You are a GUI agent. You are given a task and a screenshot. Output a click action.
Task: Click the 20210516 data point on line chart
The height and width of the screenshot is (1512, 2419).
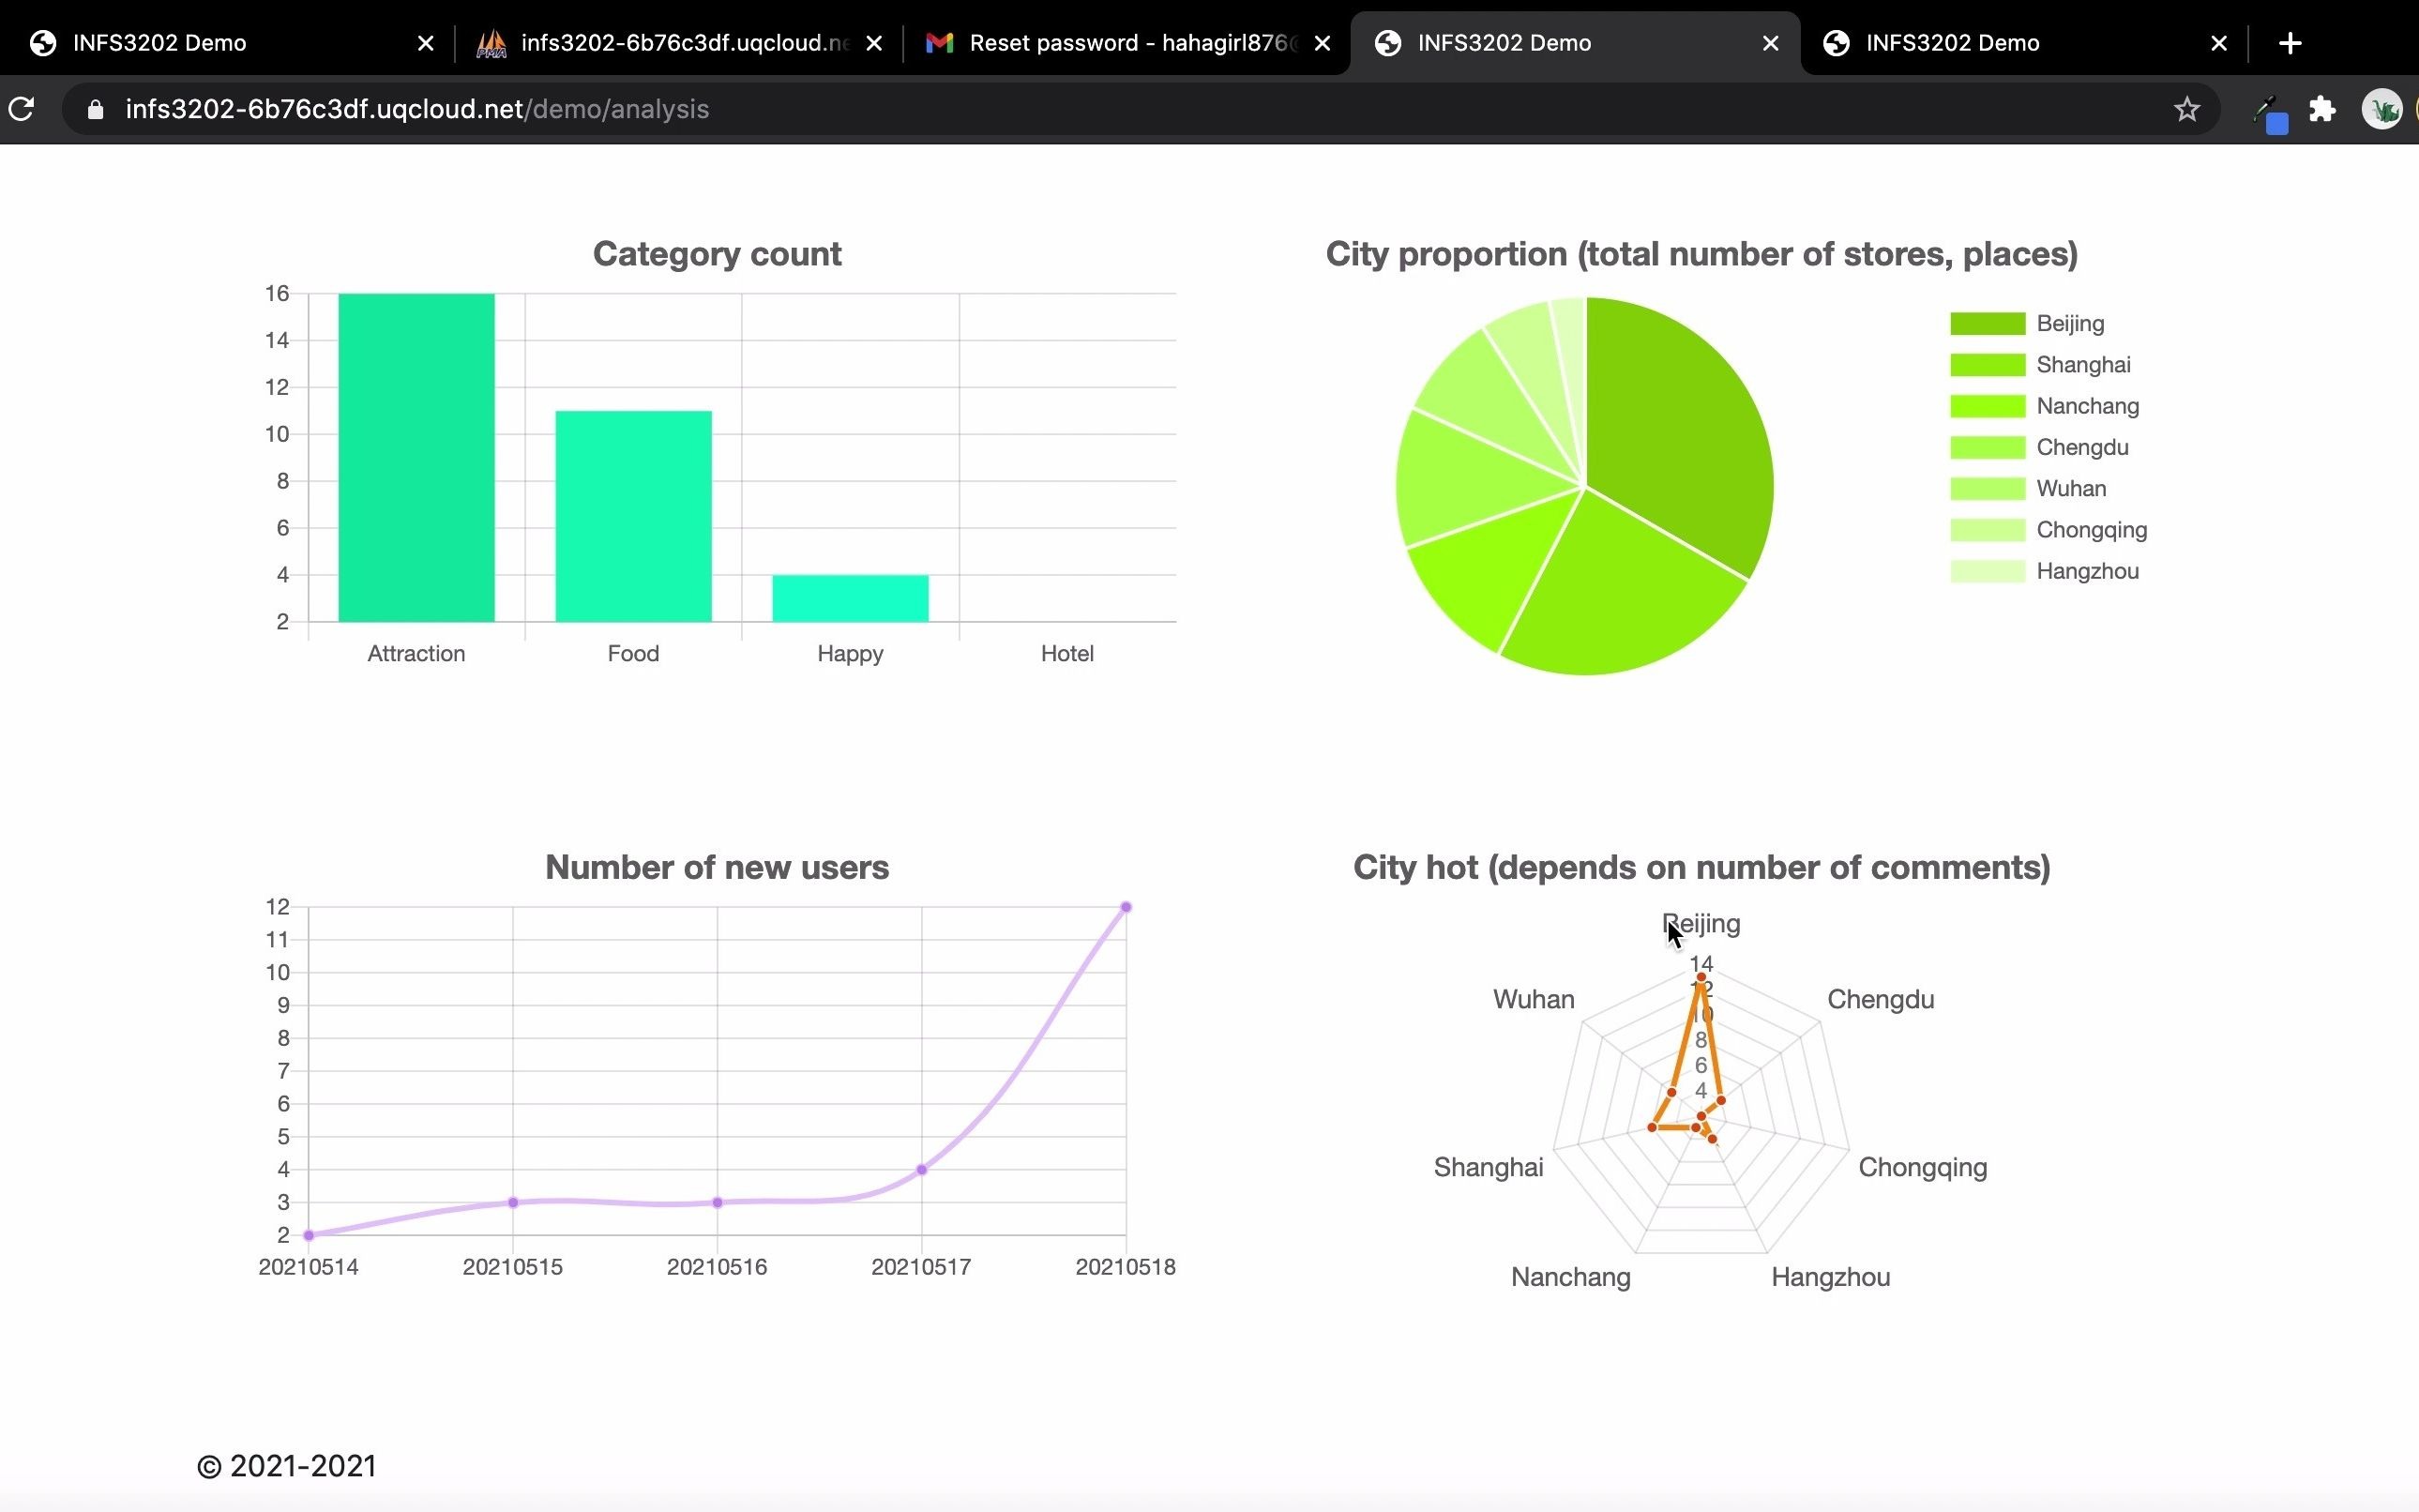click(717, 1202)
